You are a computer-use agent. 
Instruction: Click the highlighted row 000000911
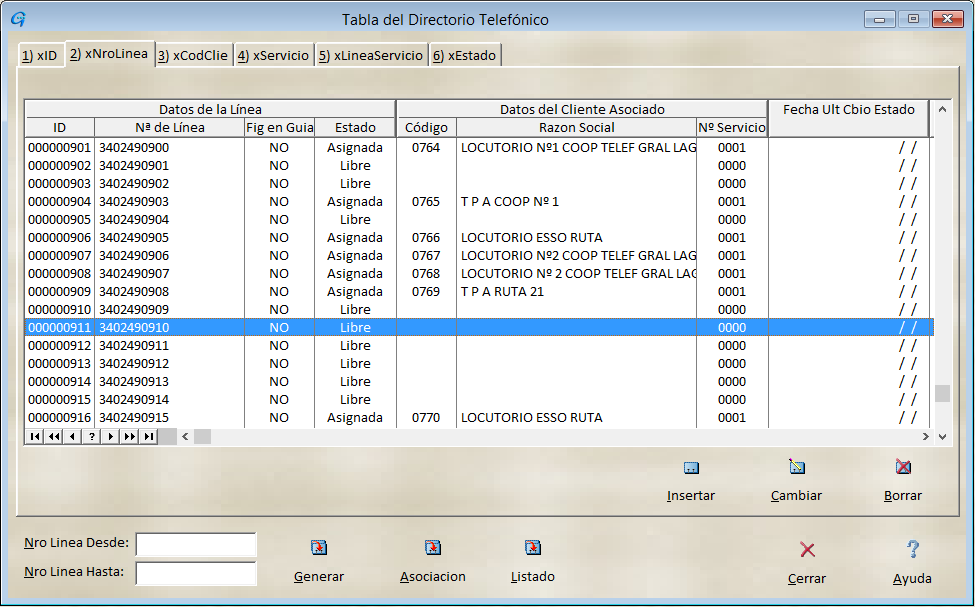point(479,328)
